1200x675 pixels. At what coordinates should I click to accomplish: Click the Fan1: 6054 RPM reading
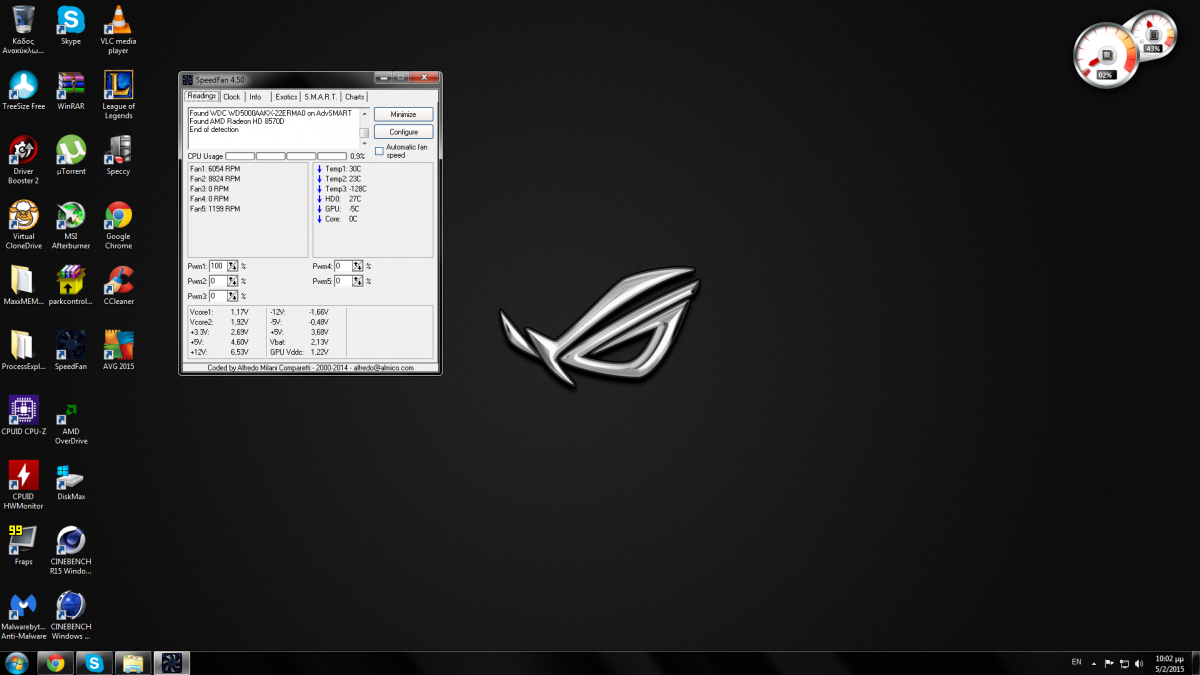(215, 169)
